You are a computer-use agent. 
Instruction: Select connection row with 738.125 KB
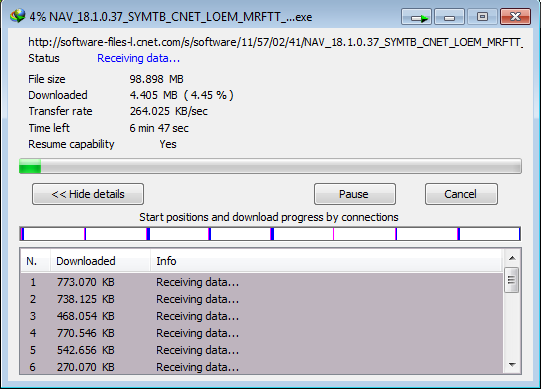(262, 299)
